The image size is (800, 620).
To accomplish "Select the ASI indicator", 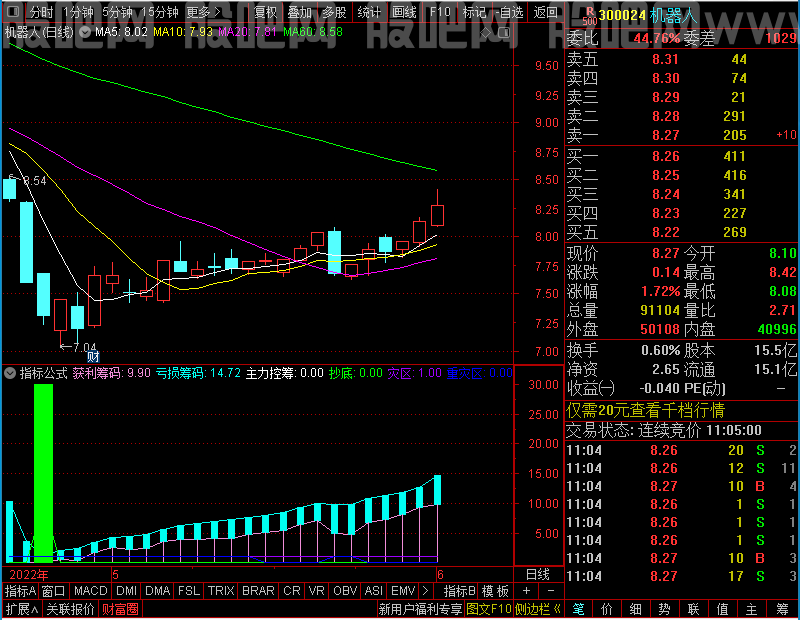I will pyautogui.click(x=373, y=591).
